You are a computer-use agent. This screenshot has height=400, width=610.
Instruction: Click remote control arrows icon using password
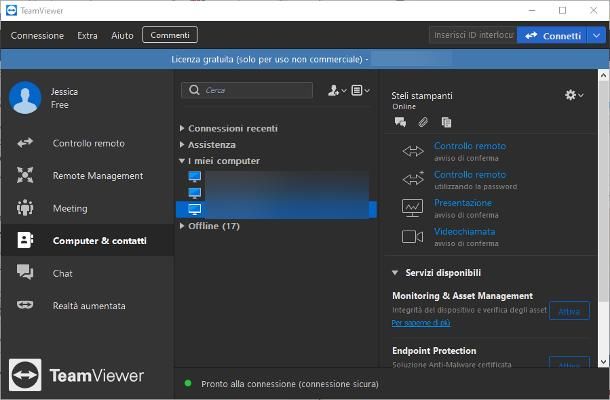coord(413,178)
